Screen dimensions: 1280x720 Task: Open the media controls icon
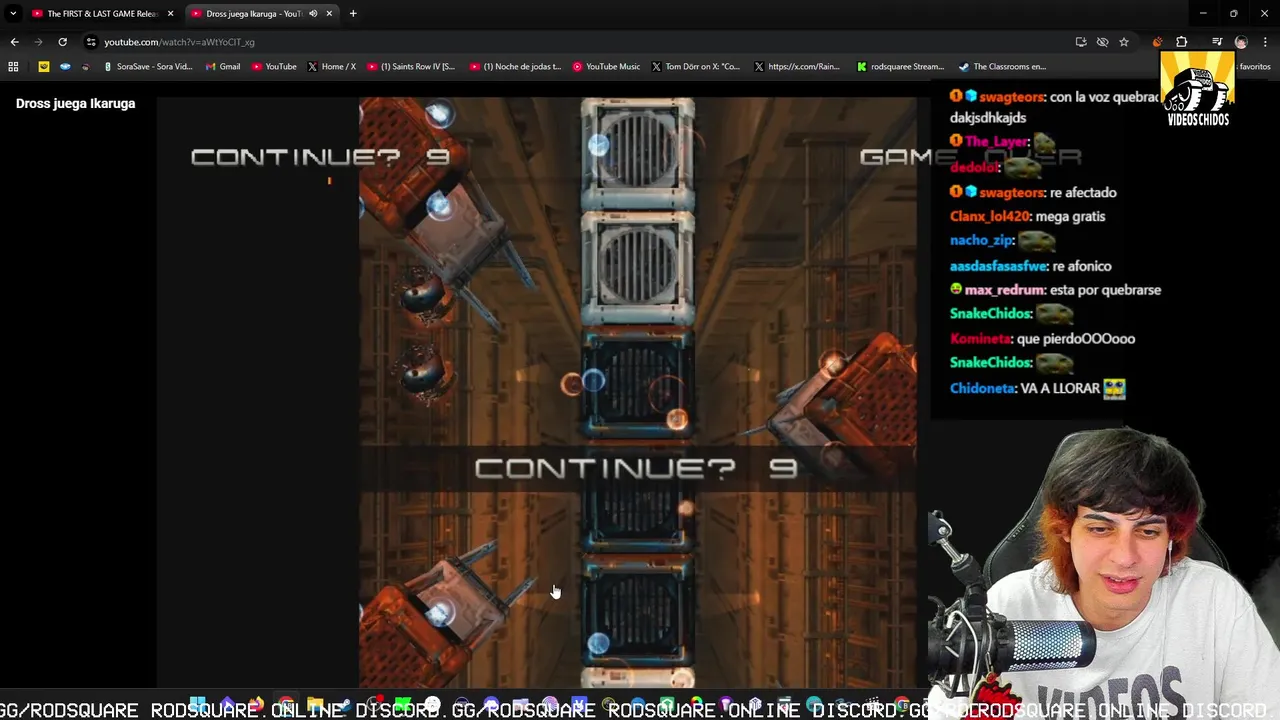click(1217, 42)
